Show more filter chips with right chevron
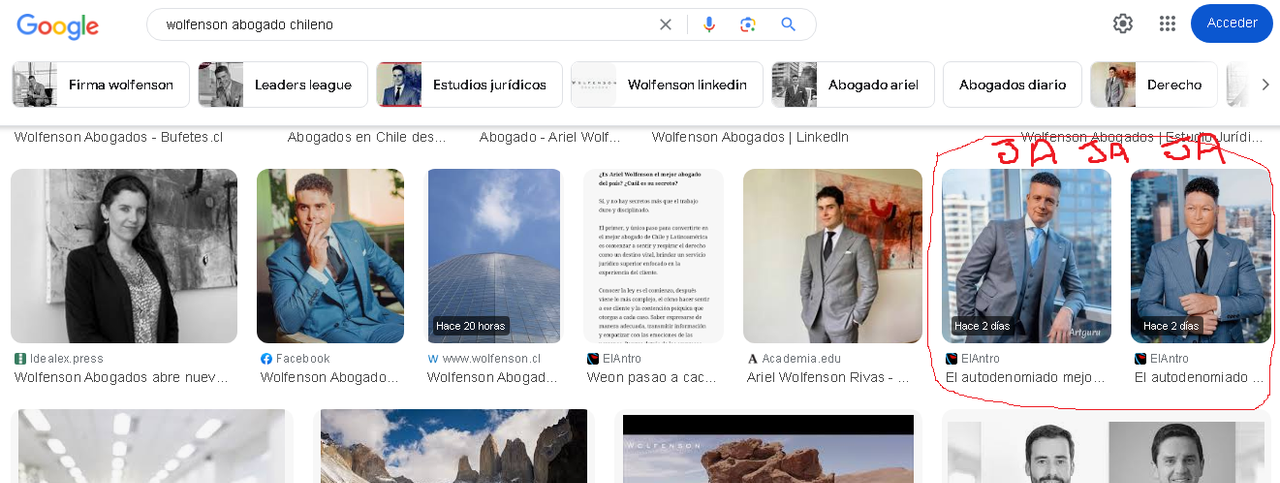 (x=1265, y=85)
